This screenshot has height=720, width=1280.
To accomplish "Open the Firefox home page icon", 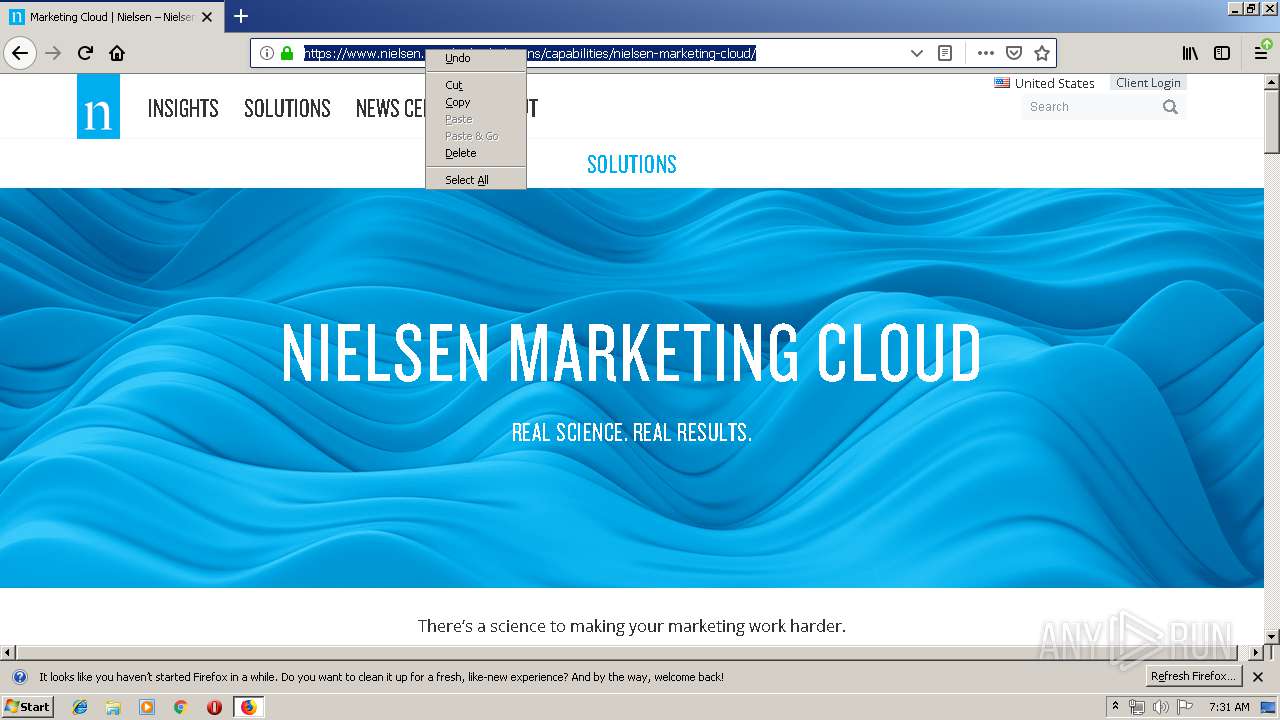I will coord(117,53).
